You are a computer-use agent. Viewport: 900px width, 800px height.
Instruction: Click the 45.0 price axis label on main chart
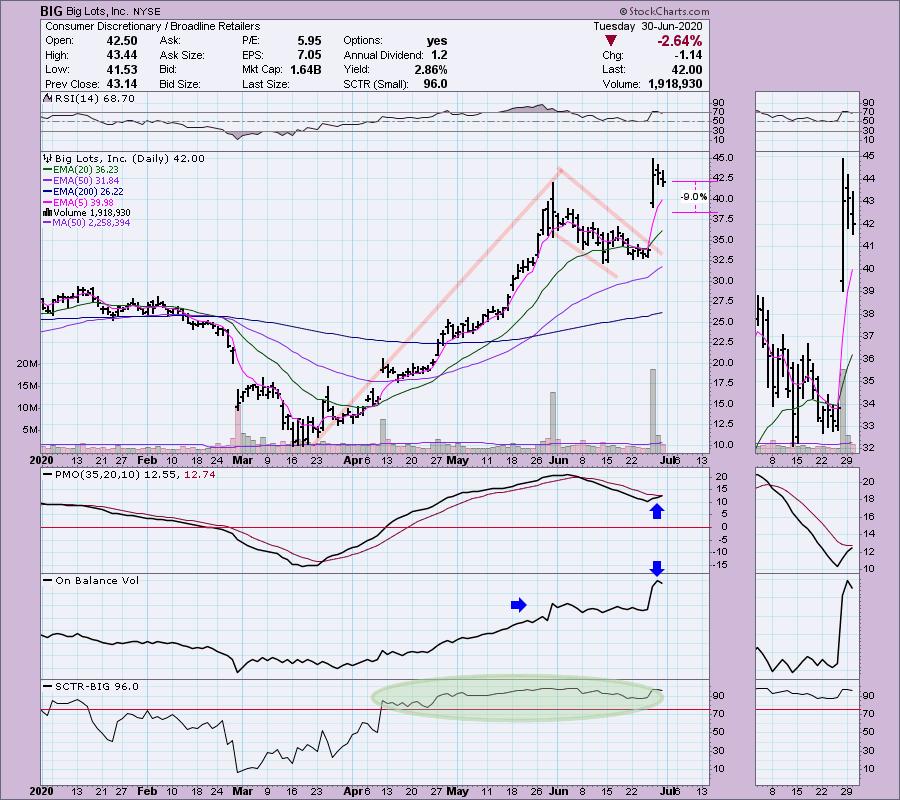[x=724, y=158]
